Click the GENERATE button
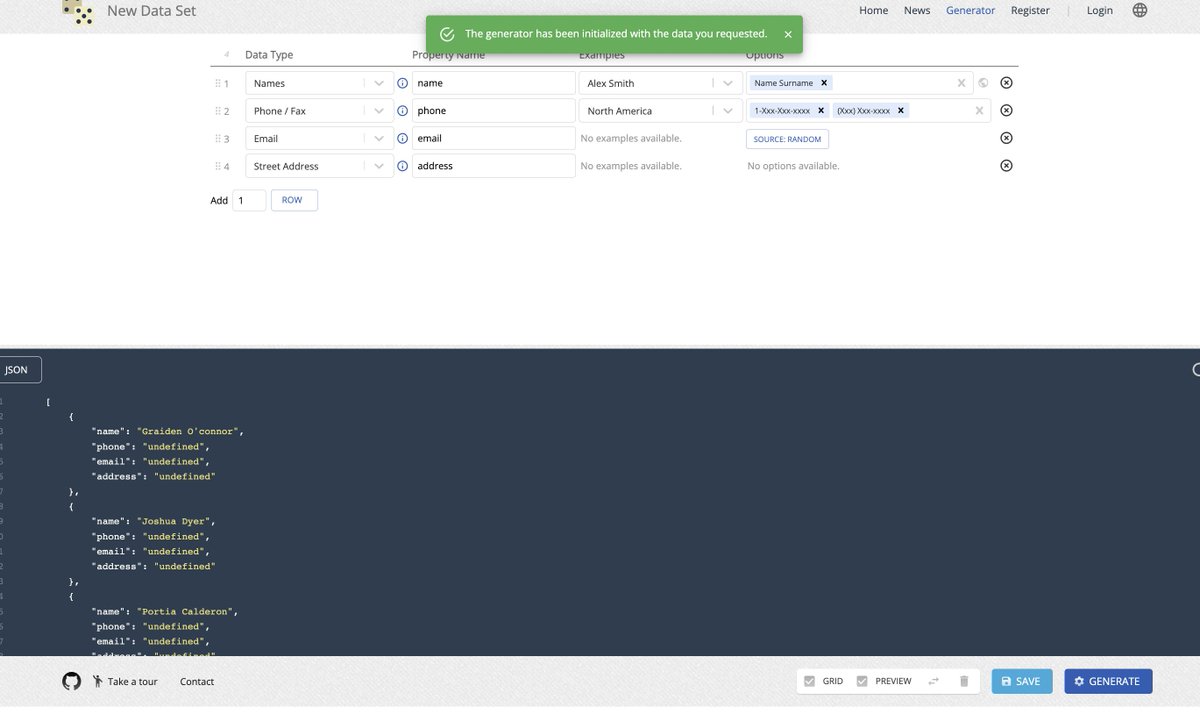The image size is (1200, 714). [1108, 681]
